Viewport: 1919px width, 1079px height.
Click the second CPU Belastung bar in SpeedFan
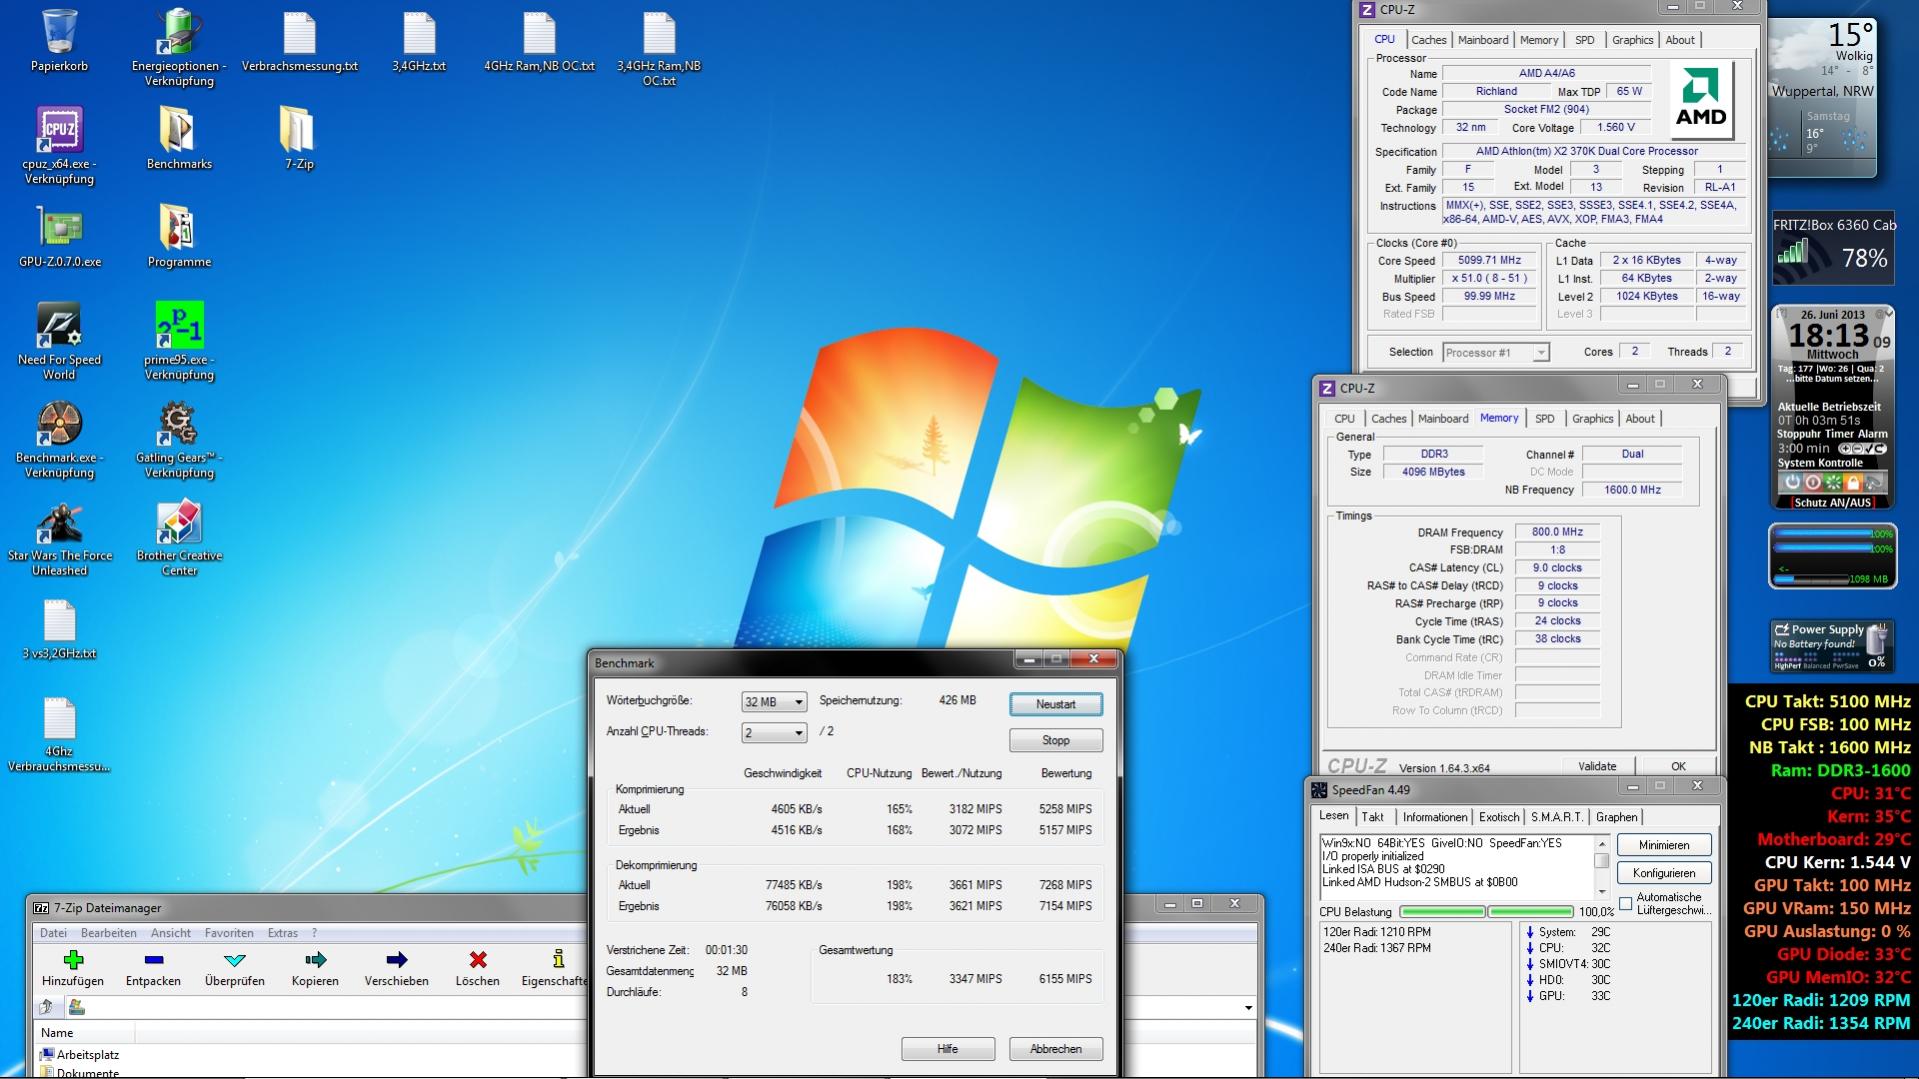click(x=1531, y=912)
